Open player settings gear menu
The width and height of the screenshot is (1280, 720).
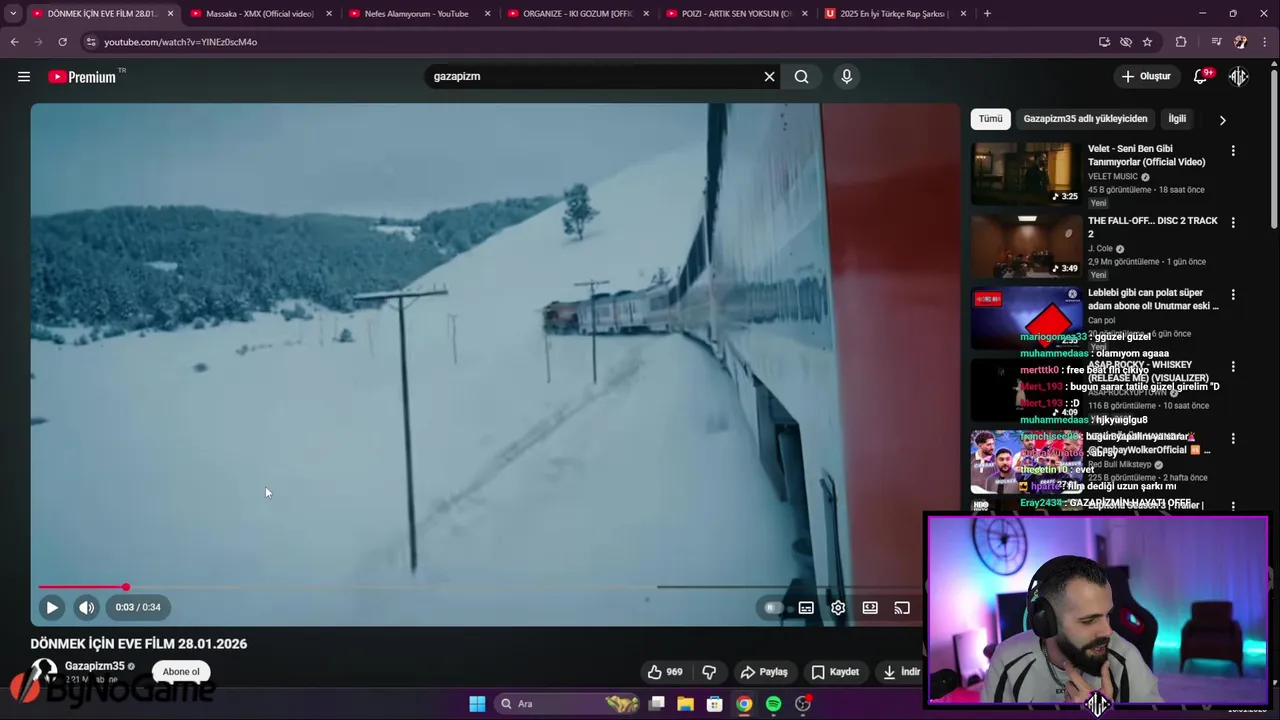pos(838,607)
